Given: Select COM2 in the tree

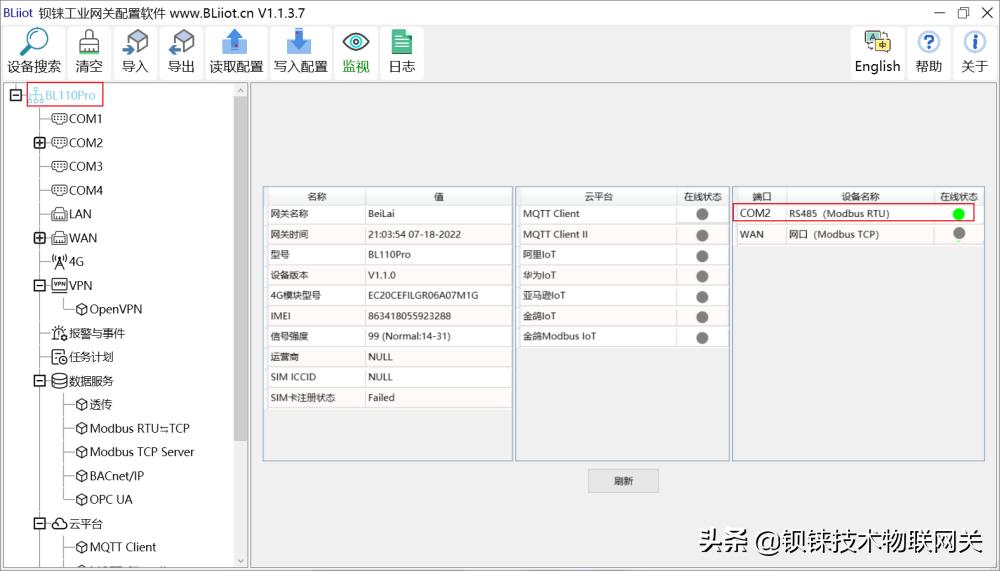Looking at the screenshot, I should [x=77, y=143].
